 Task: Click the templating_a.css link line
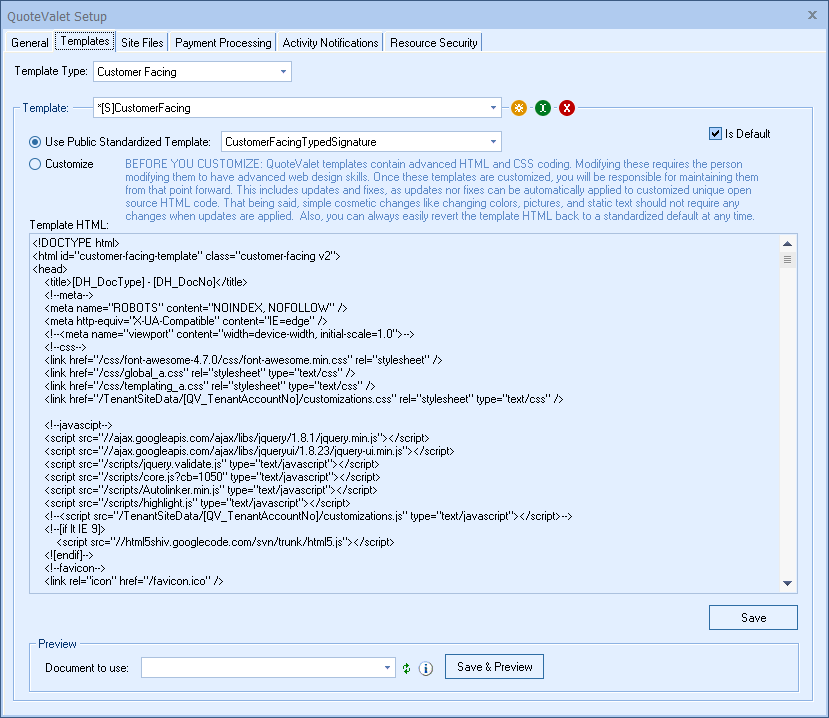(x=210, y=386)
